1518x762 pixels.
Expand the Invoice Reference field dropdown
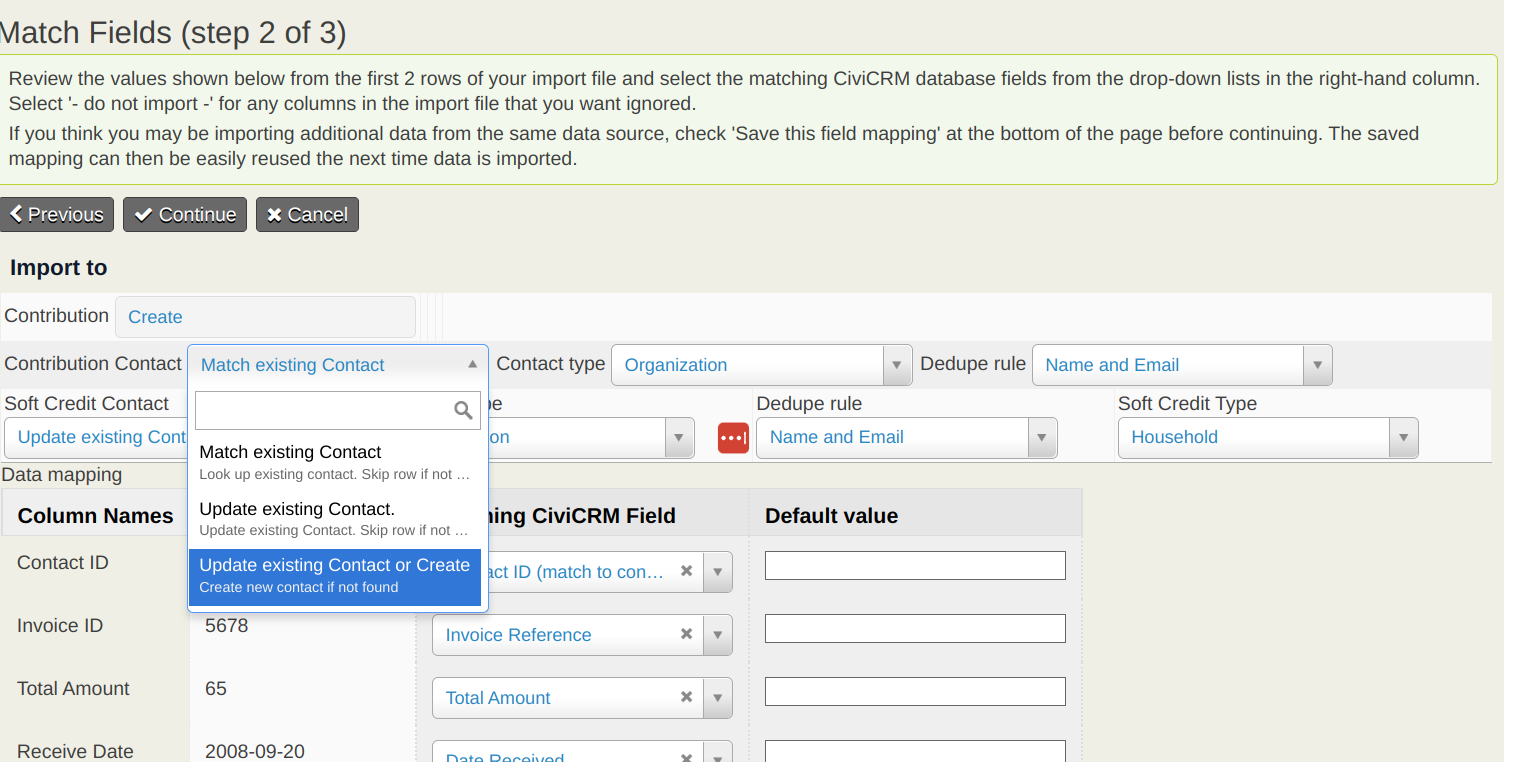[718, 635]
